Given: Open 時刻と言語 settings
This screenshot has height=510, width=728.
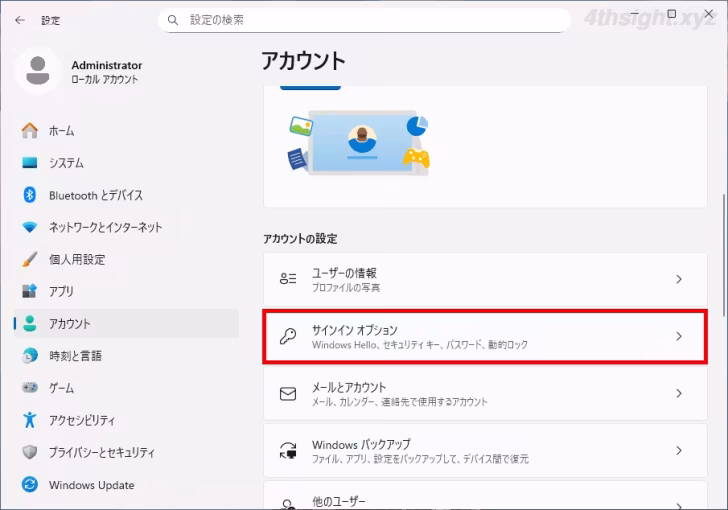Looking at the screenshot, I should pos(126,356).
